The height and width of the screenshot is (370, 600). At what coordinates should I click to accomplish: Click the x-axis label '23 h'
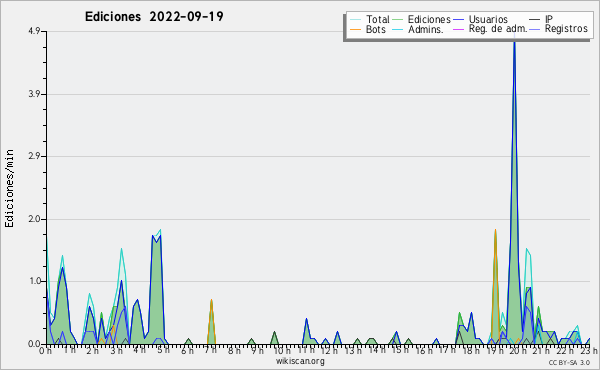click(589, 350)
